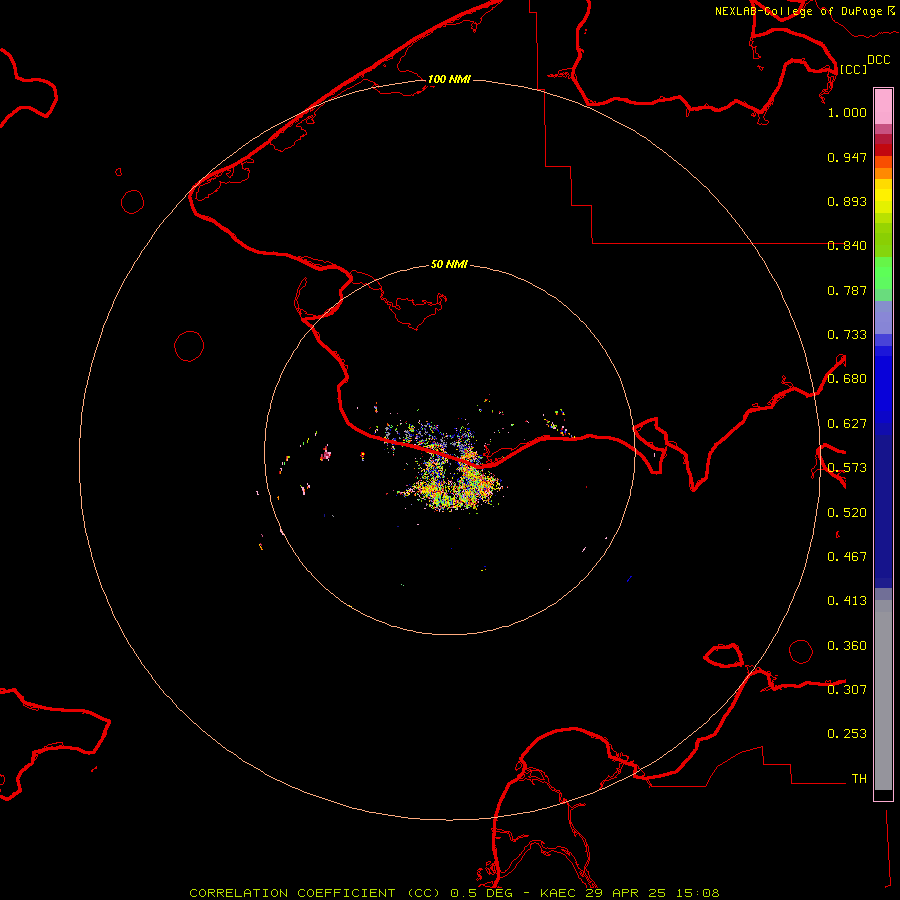900x900 pixels.
Task: Click the 0.627 color scale value
Action: tap(847, 424)
